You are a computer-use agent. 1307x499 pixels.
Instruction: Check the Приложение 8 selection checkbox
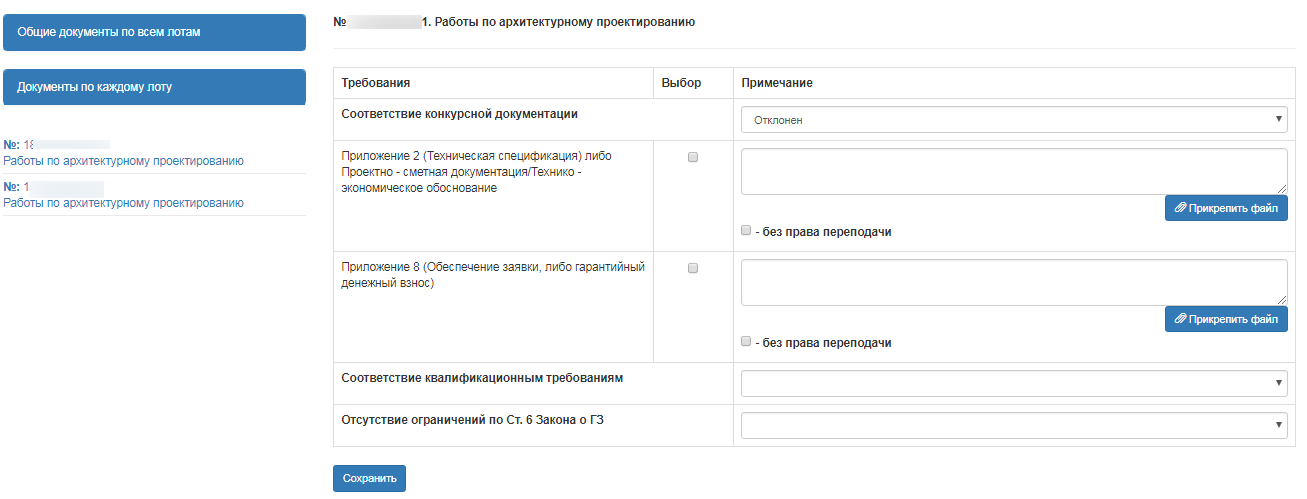[x=693, y=268]
